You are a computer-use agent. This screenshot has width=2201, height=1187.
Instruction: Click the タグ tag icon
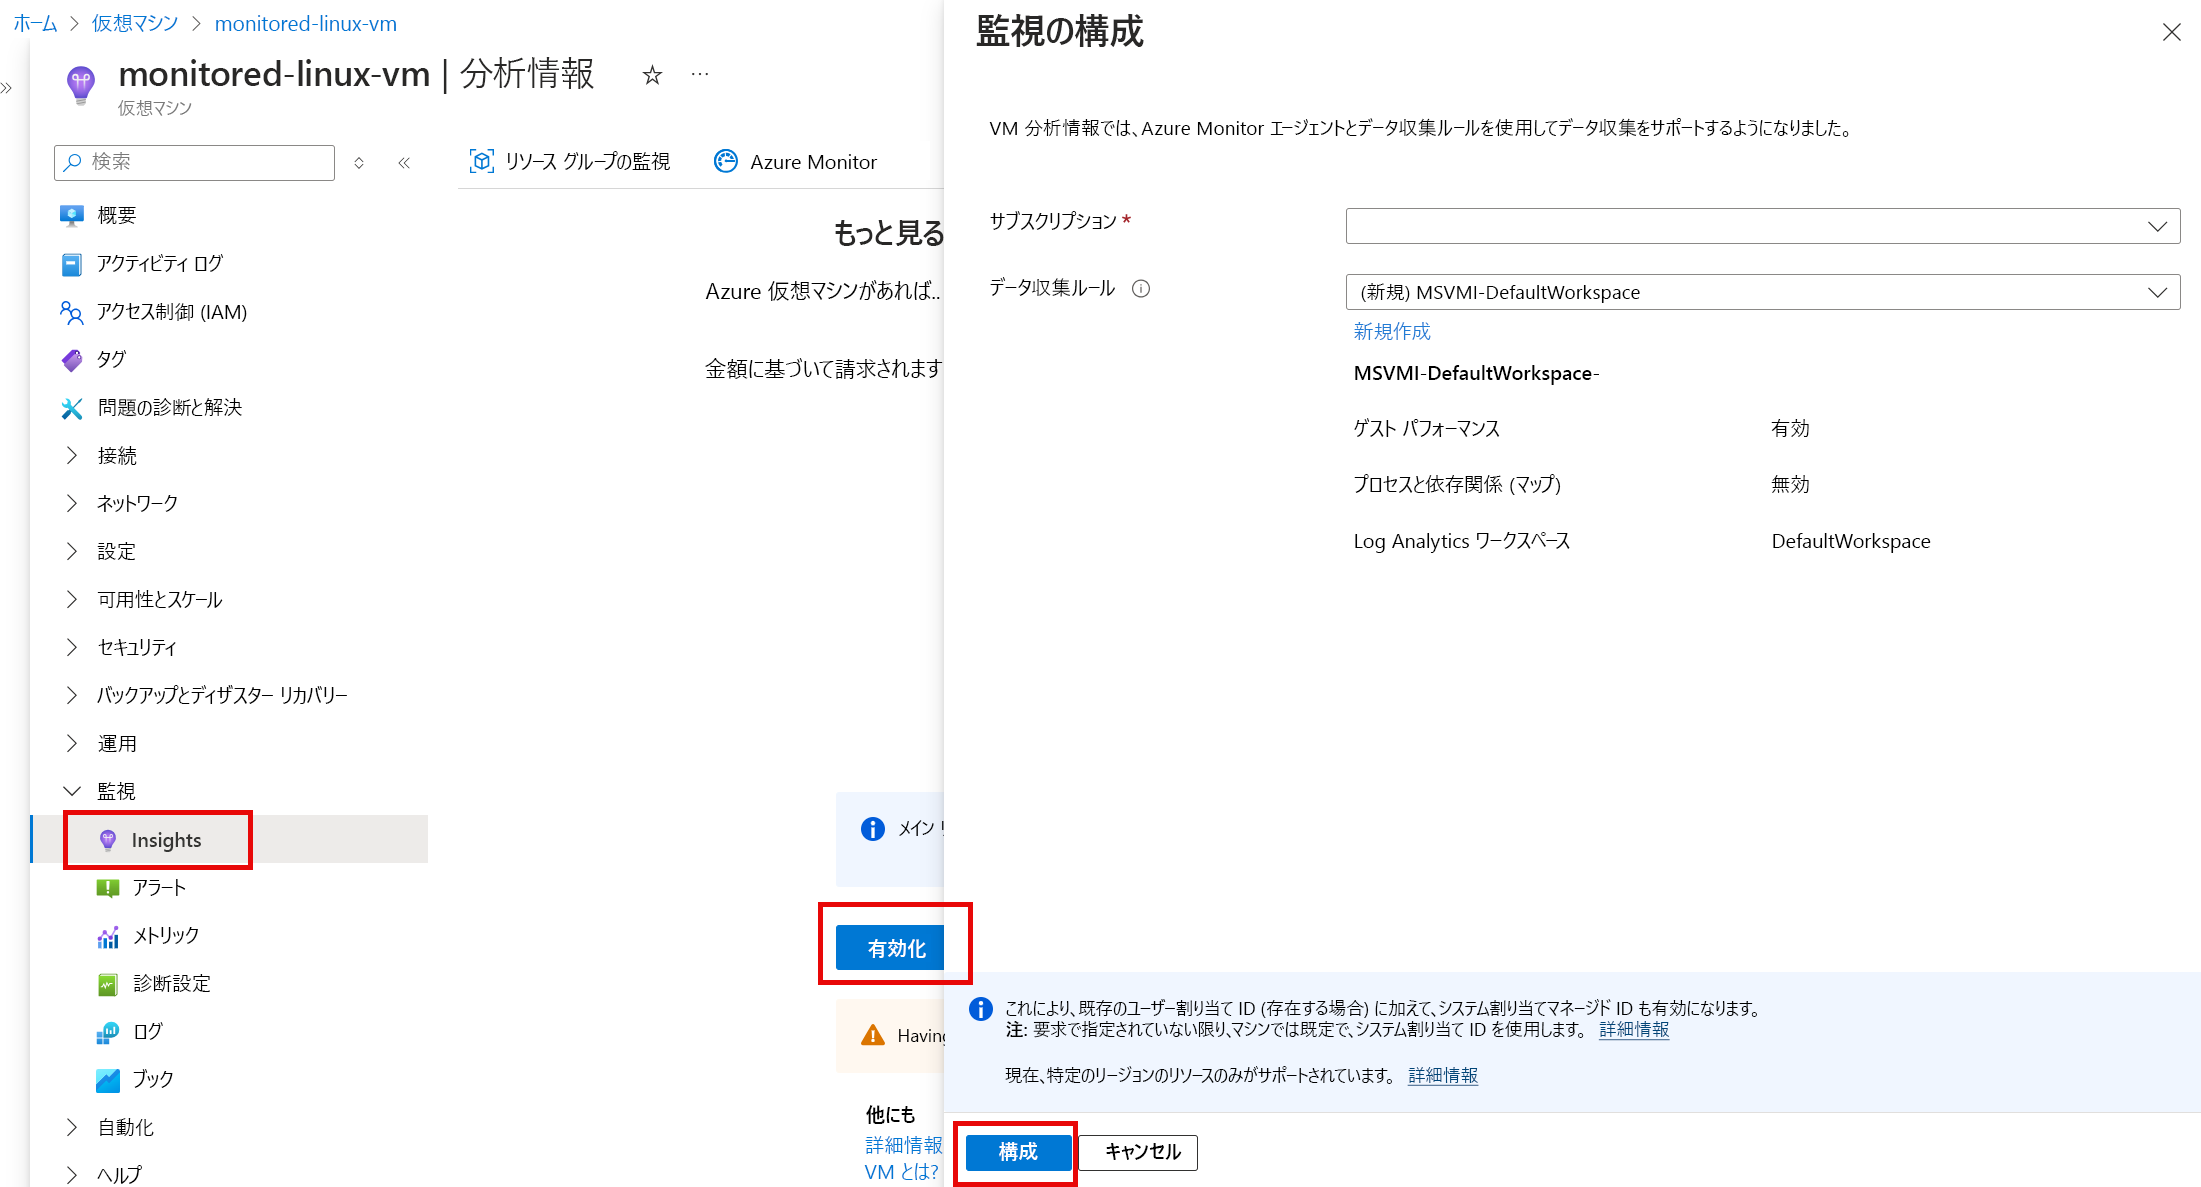tap(72, 360)
